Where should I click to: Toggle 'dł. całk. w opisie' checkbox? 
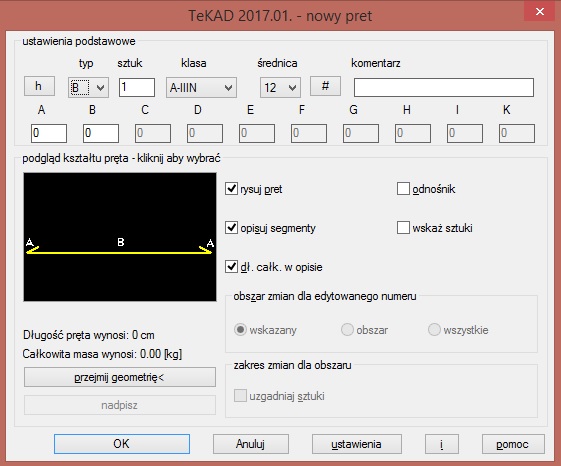pos(231,267)
